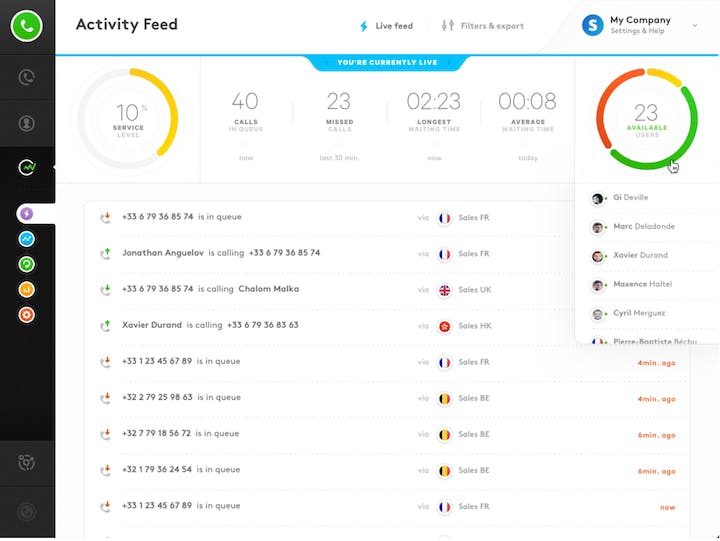The height and width of the screenshot is (541, 720).
Task: Click the green phone dialer icon
Action: [27, 26]
